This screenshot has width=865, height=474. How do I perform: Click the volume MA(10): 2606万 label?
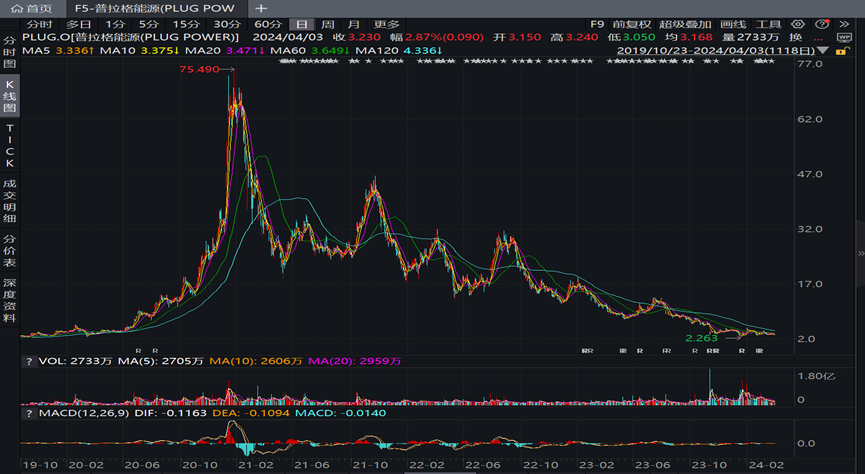(x=255, y=361)
